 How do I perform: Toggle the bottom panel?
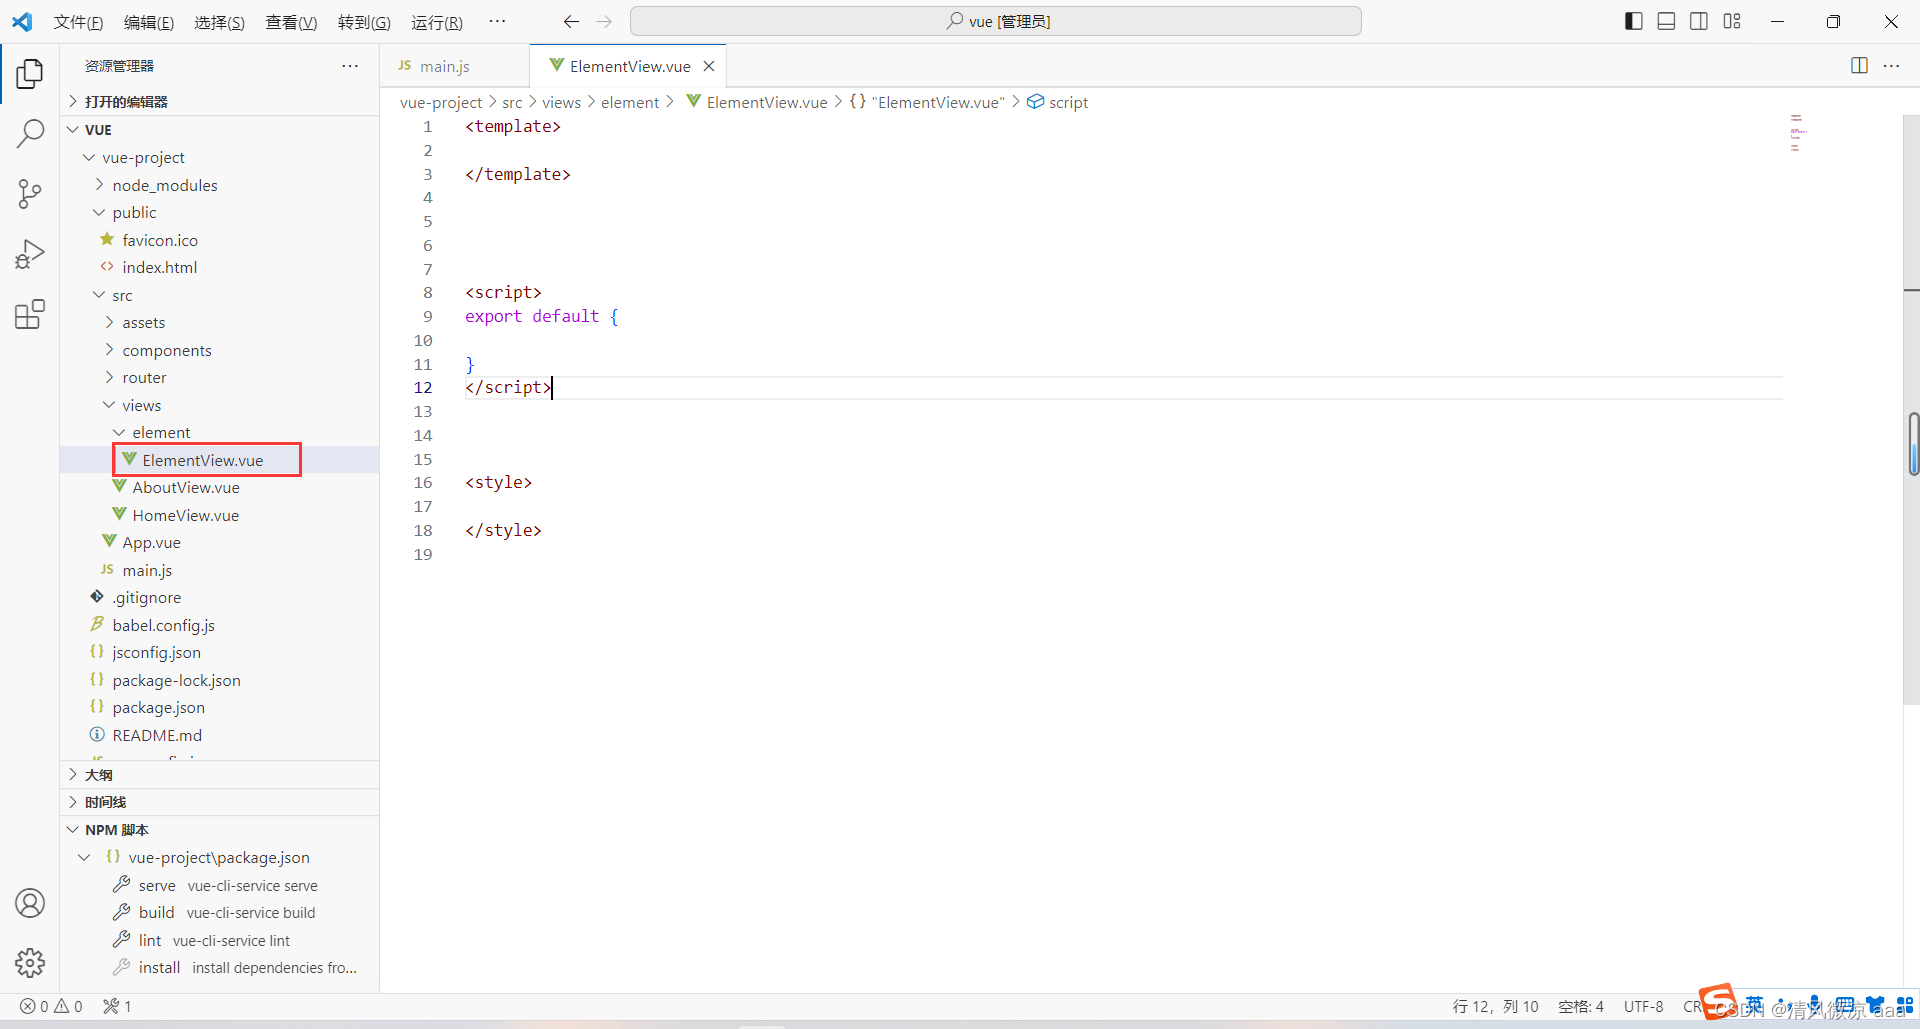coord(1666,21)
